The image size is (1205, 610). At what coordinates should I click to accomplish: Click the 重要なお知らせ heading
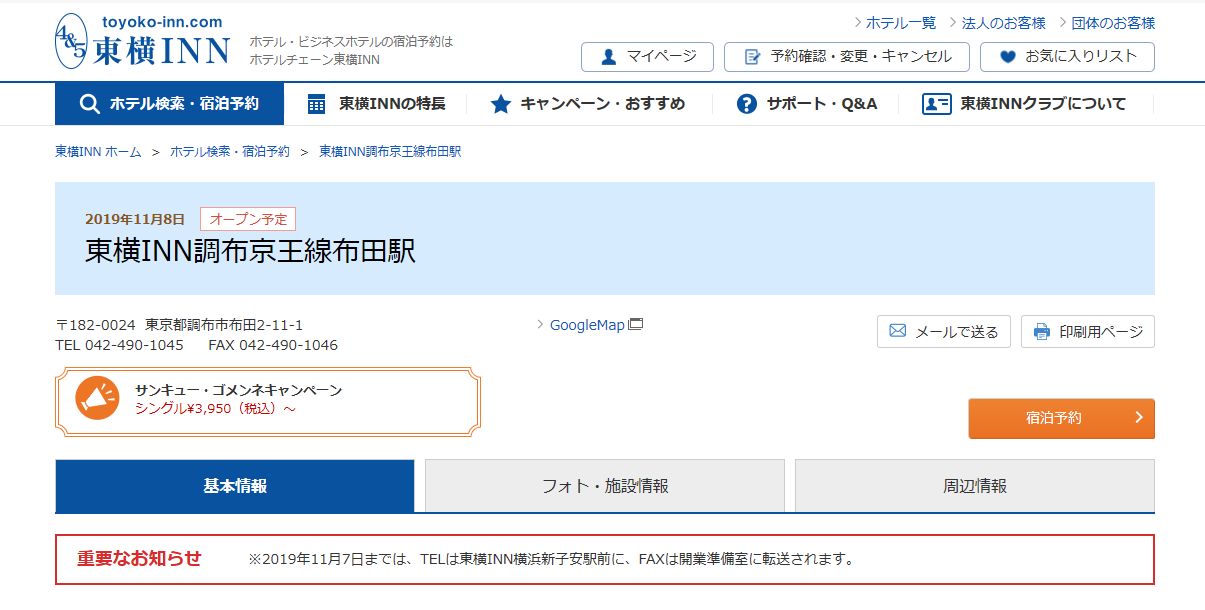tap(139, 558)
